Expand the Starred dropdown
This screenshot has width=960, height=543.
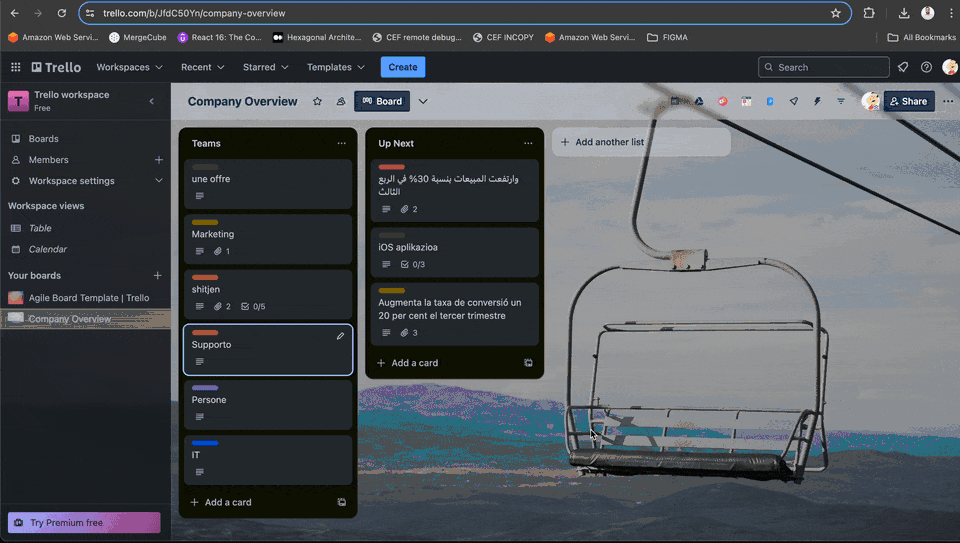(x=265, y=67)
